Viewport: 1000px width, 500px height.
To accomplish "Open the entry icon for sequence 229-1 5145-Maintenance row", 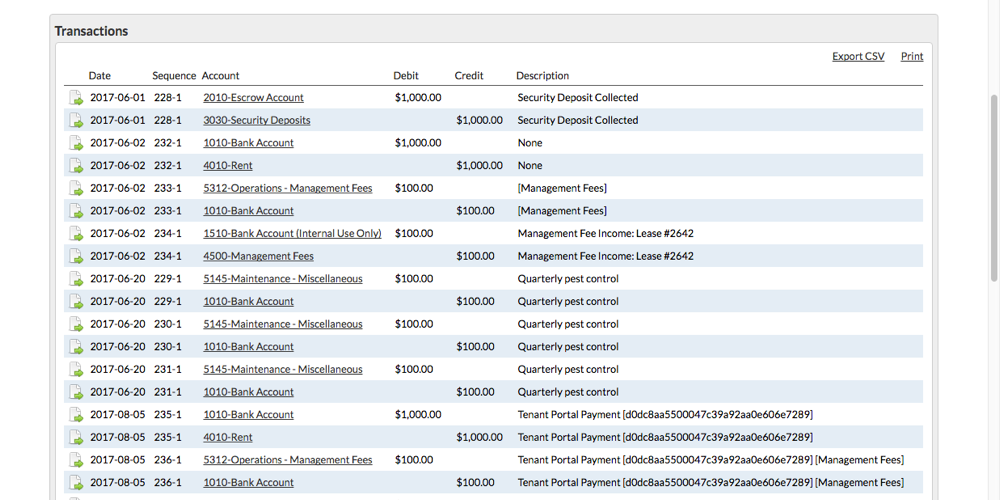I will 76,279.
